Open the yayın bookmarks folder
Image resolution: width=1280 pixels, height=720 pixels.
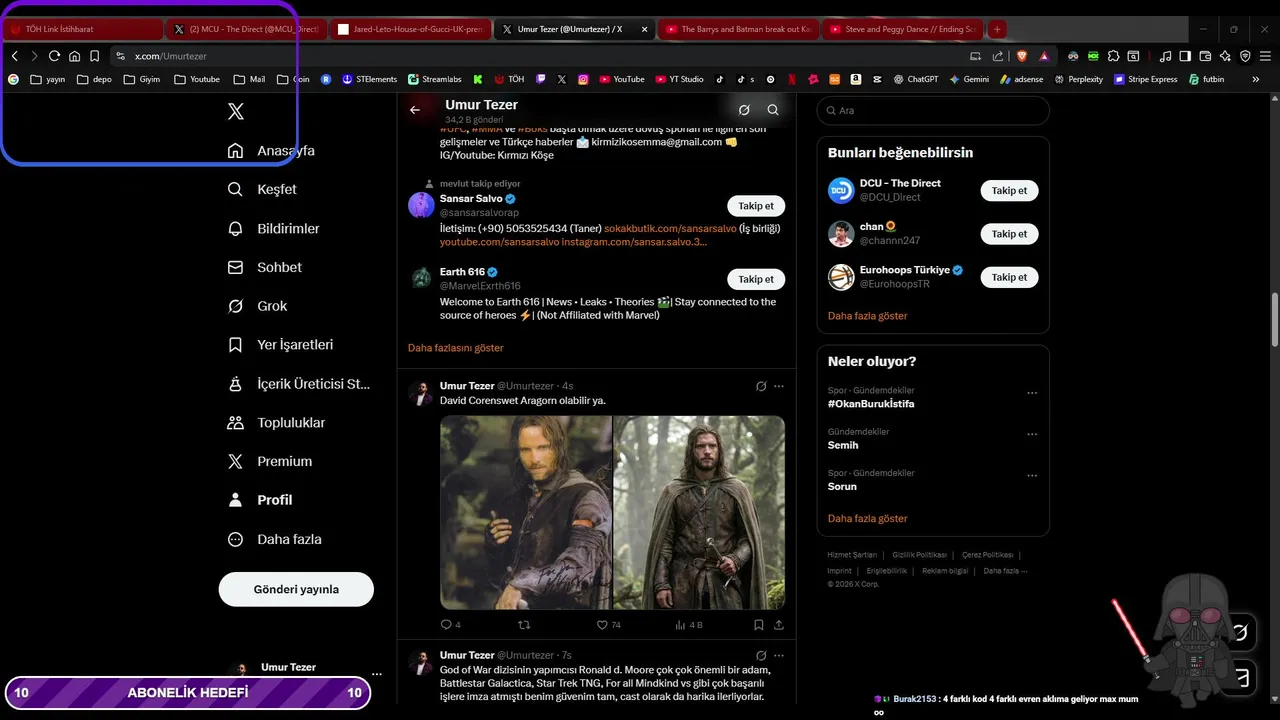48,79
